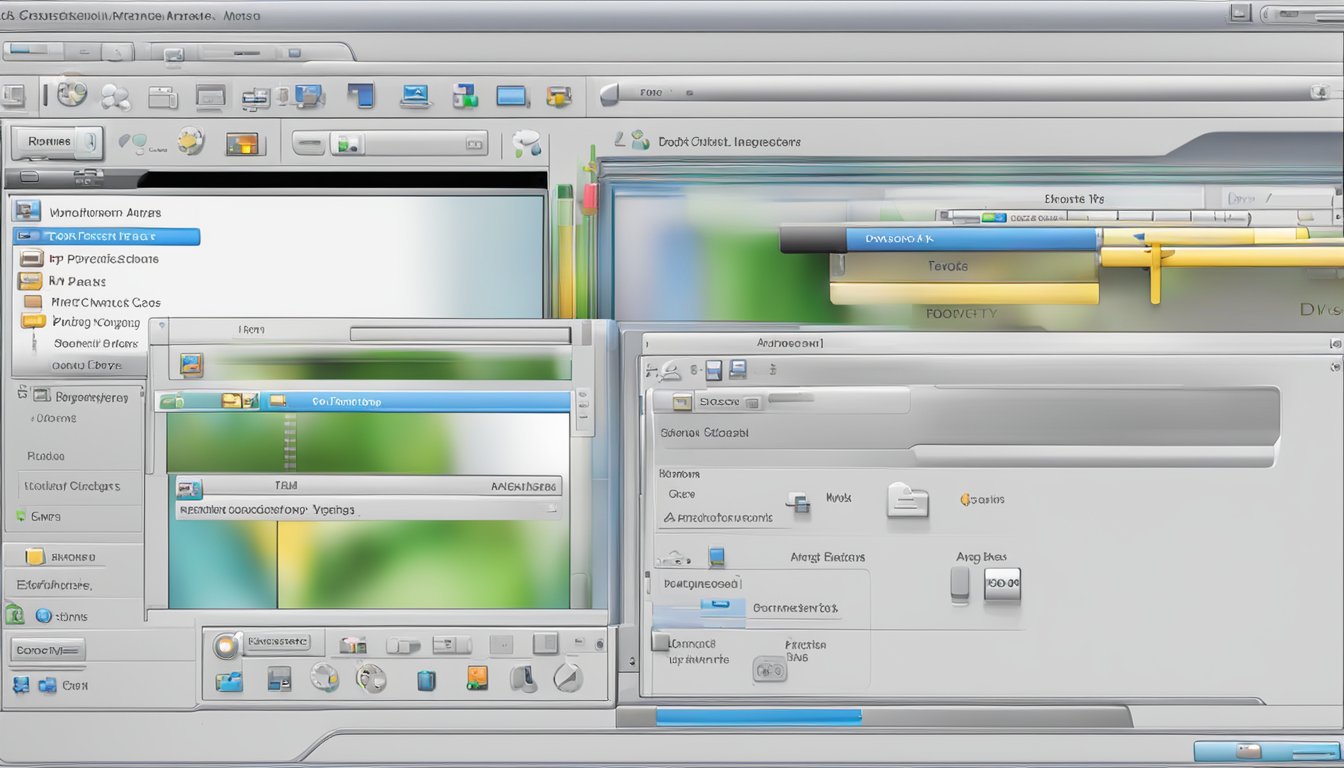This screenshot has height=768, width=1344.
Task: Click the Sivre item with green icon
Action: coord(39,517)
